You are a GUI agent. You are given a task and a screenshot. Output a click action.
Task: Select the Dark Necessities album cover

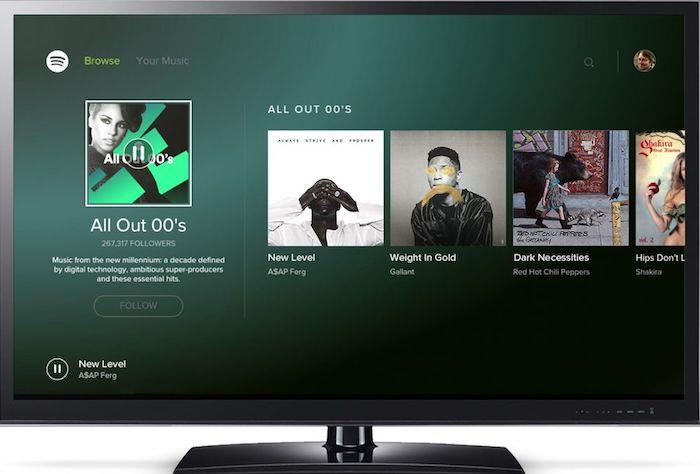click(x=571, y=188)
